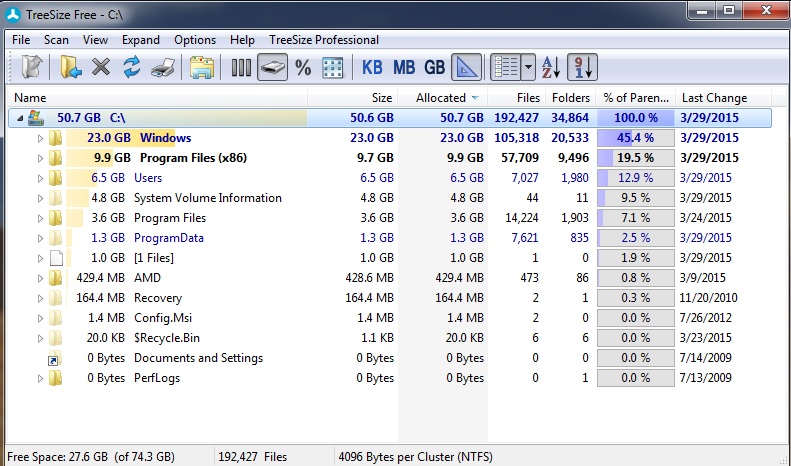This screenshot has width=791, height=466.
Task: Expand the Windows folder tree node
Action: tap(41, 138)
